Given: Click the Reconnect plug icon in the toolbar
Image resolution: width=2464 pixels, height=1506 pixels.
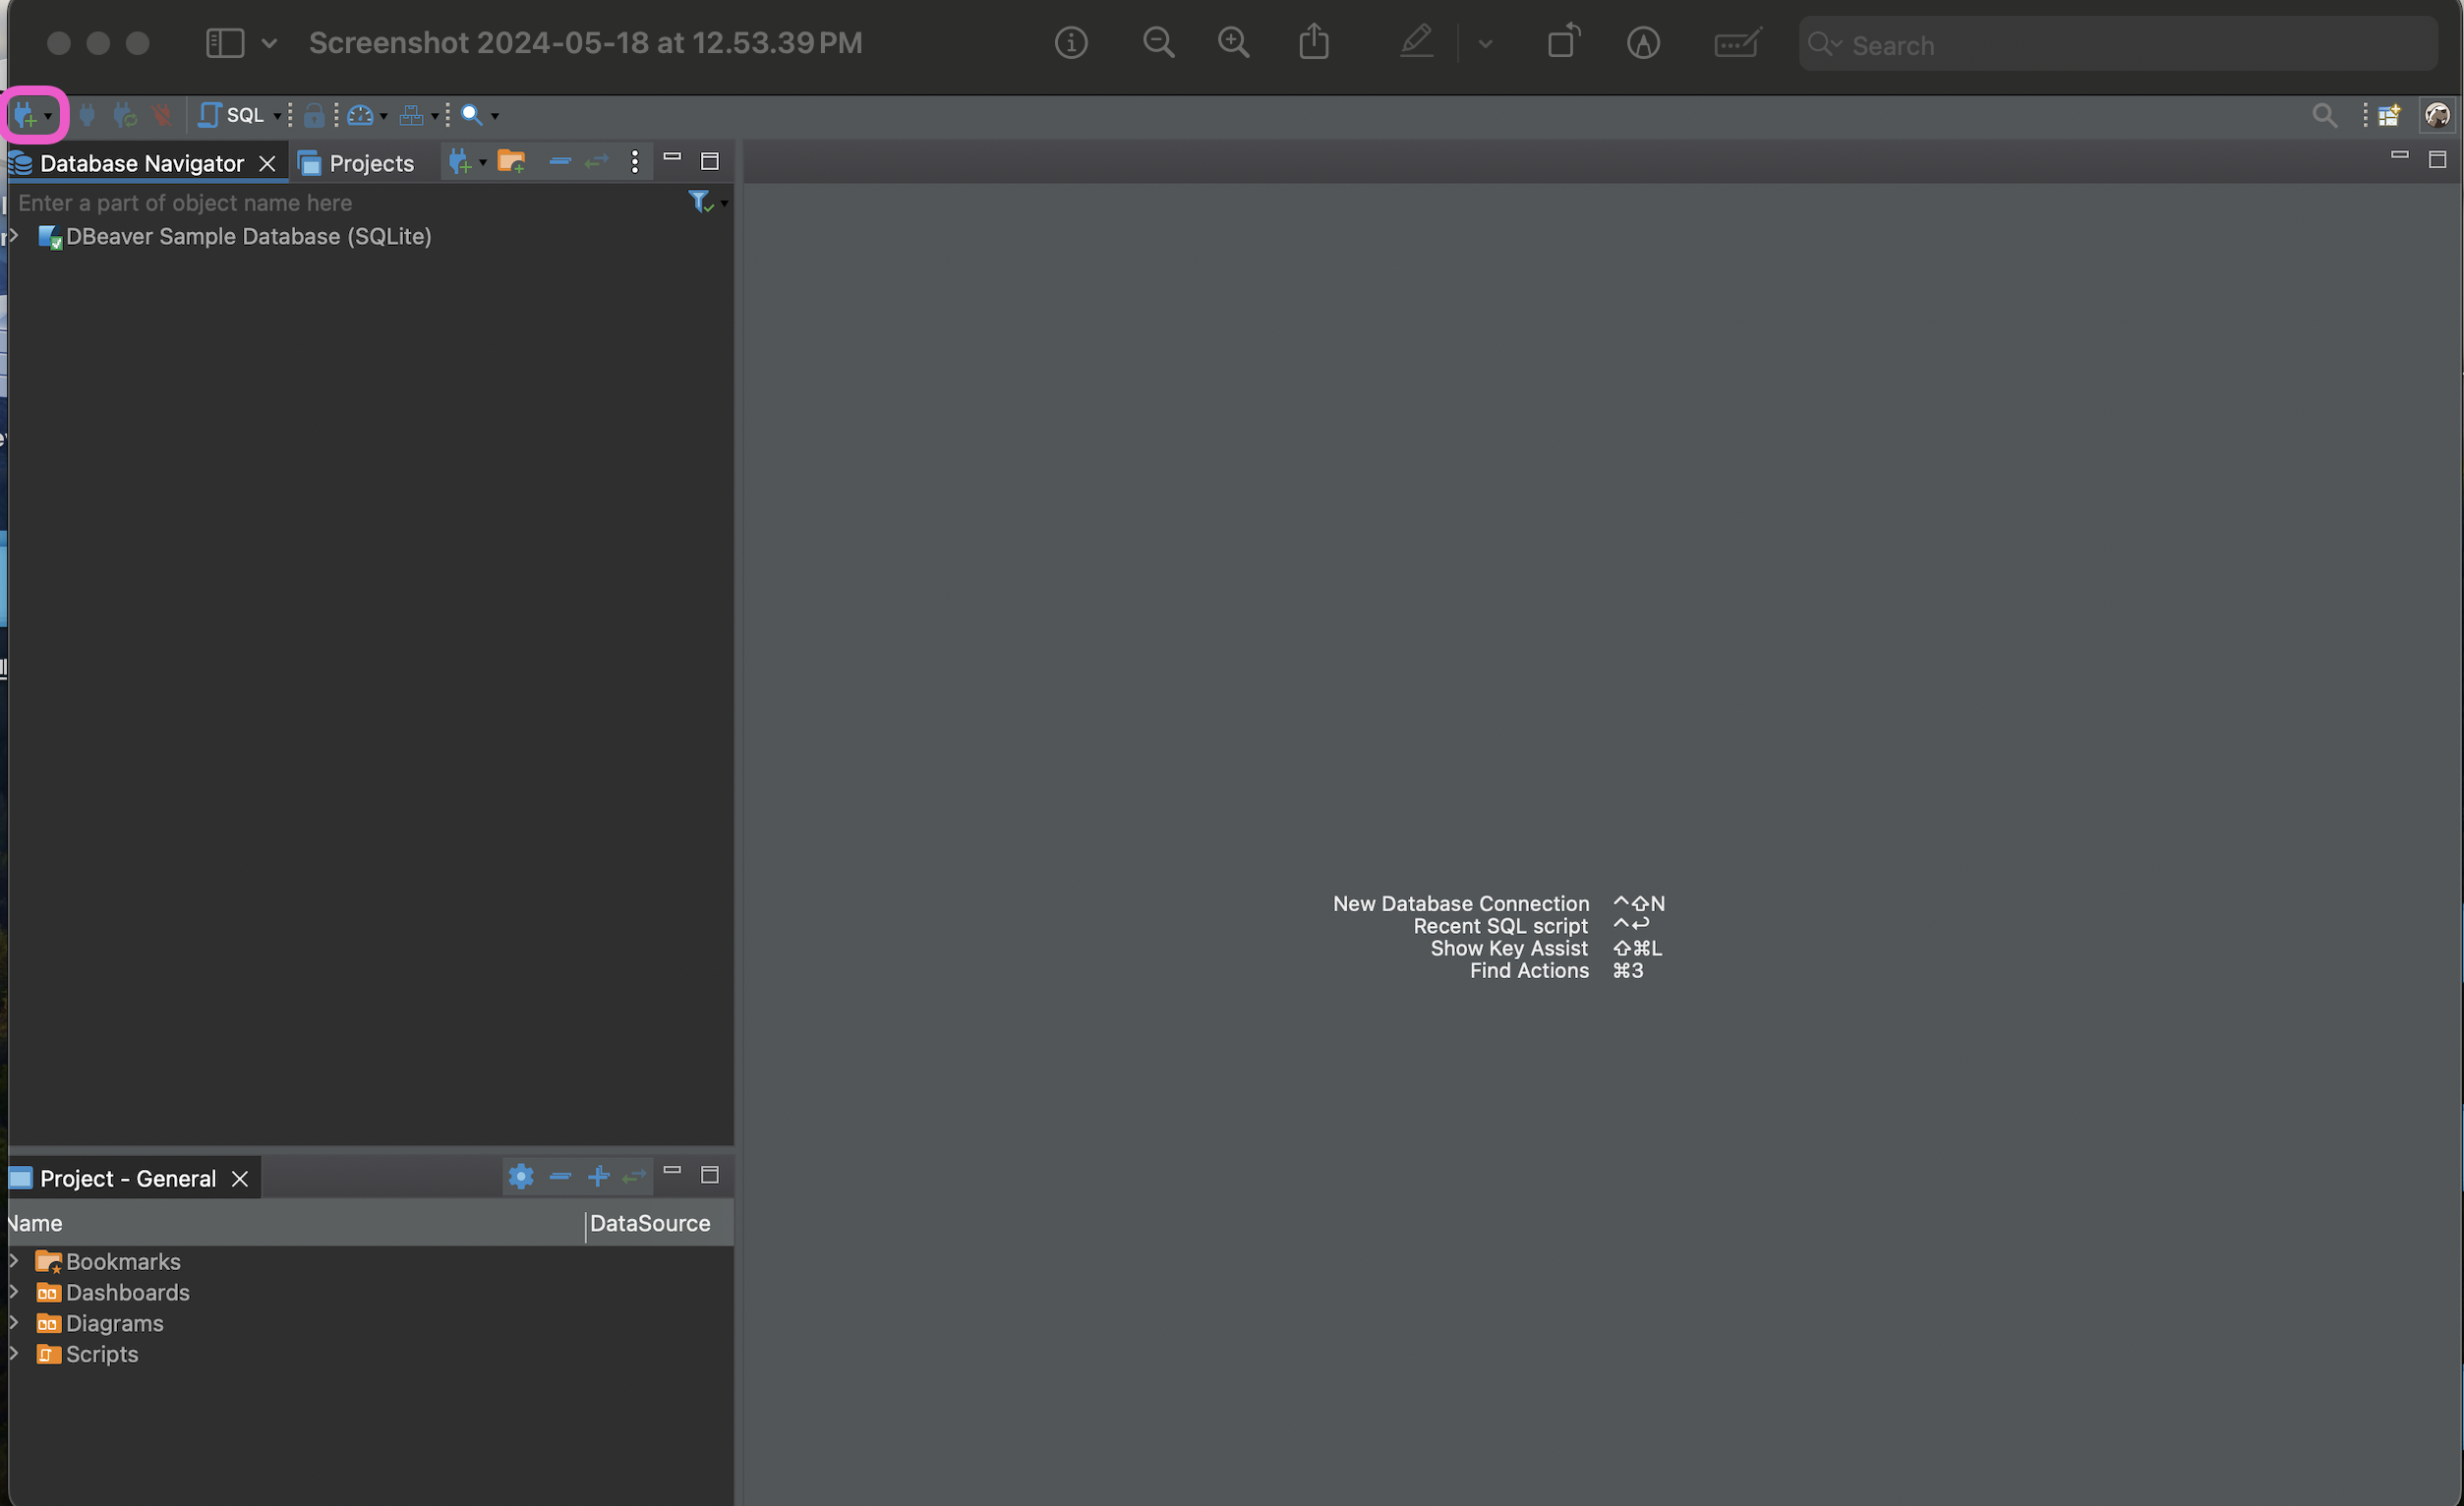Looking at the screenshot, I should click(125, 116).
